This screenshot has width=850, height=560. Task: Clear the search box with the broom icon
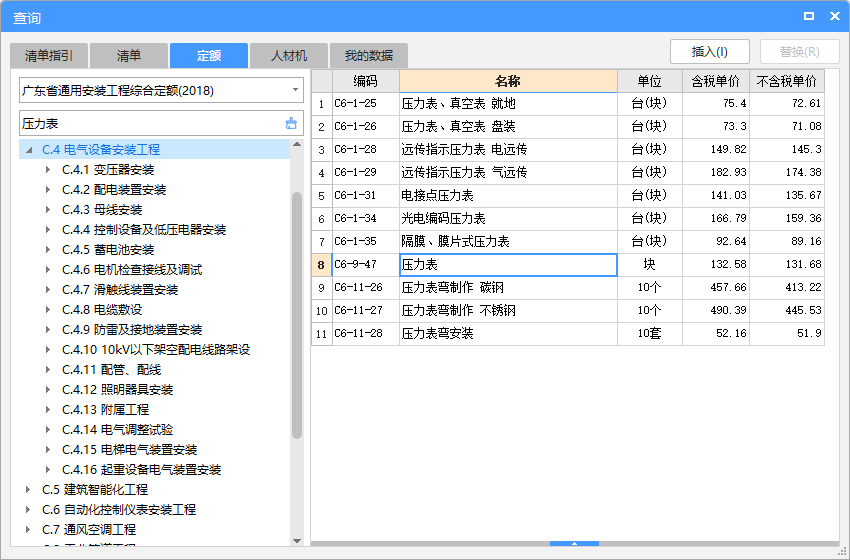[291, 124]
